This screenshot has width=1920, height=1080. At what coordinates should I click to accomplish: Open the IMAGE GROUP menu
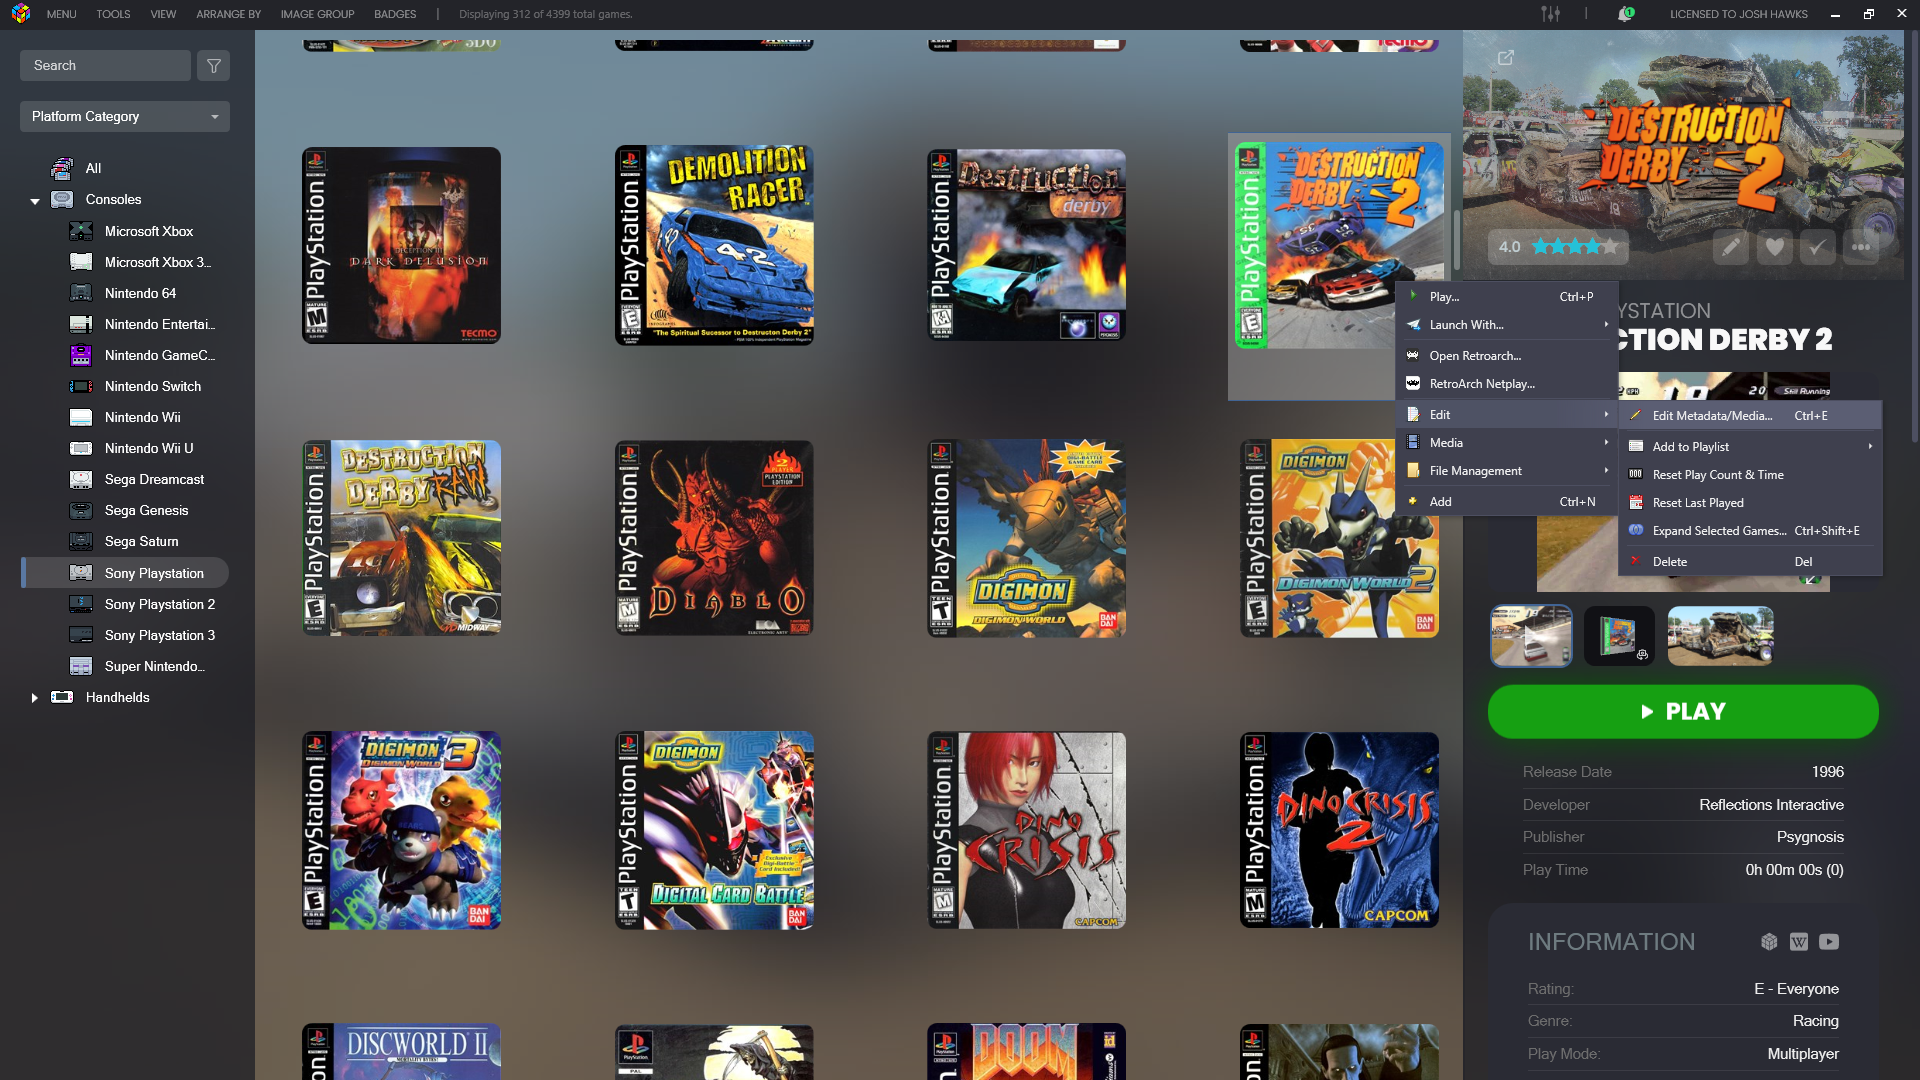click(317, 14)
